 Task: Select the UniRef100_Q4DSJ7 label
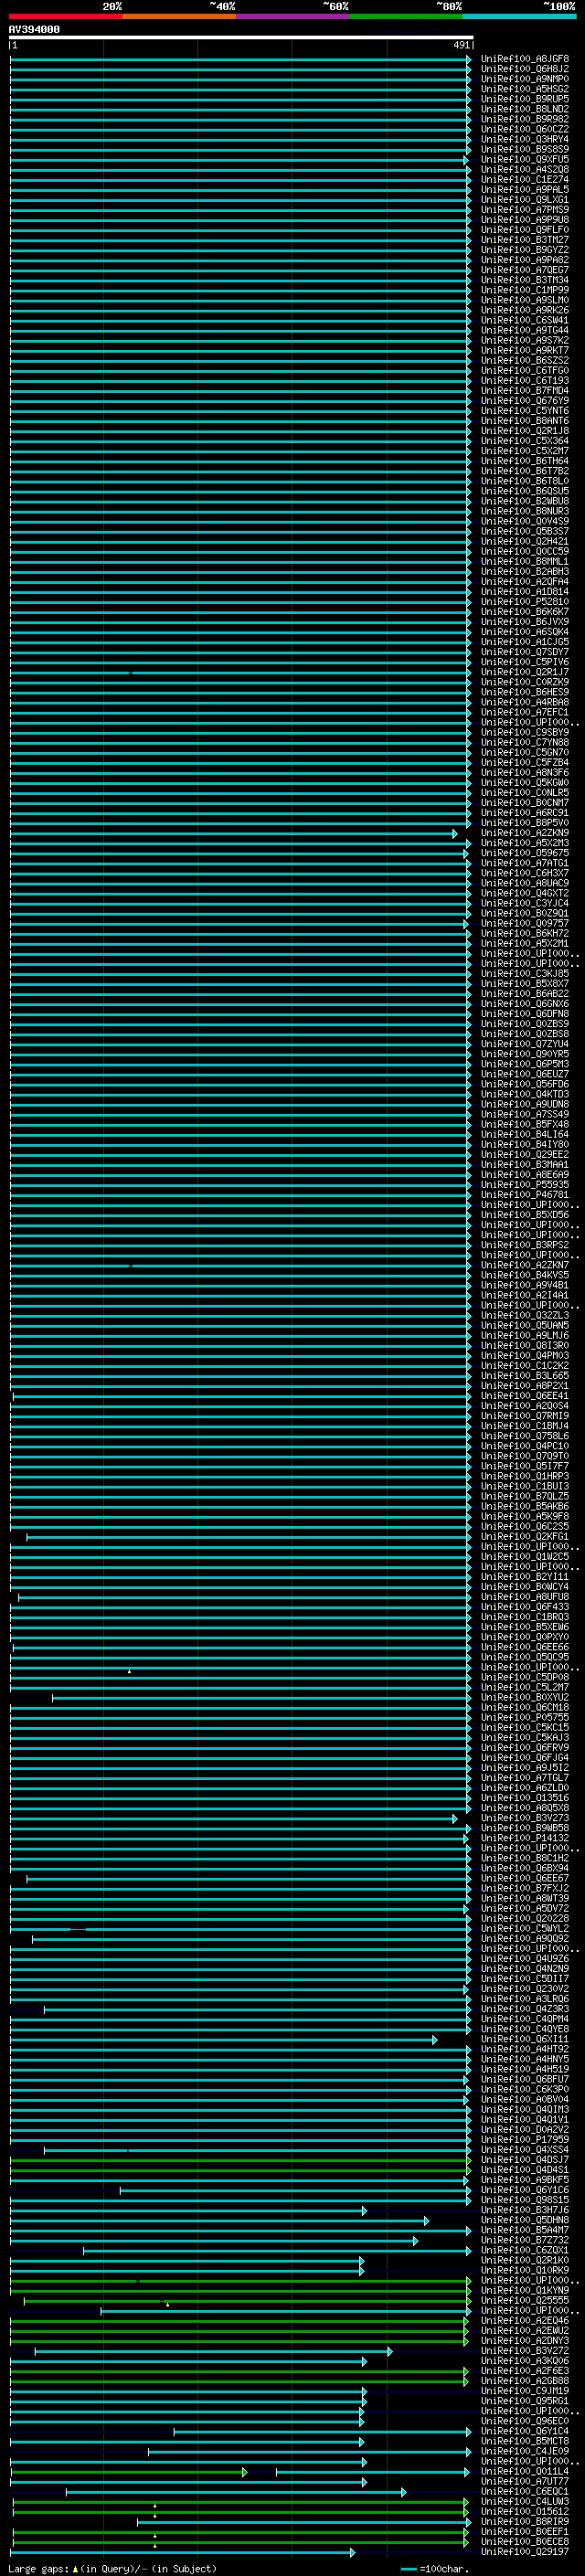[x=525, y=2160]
